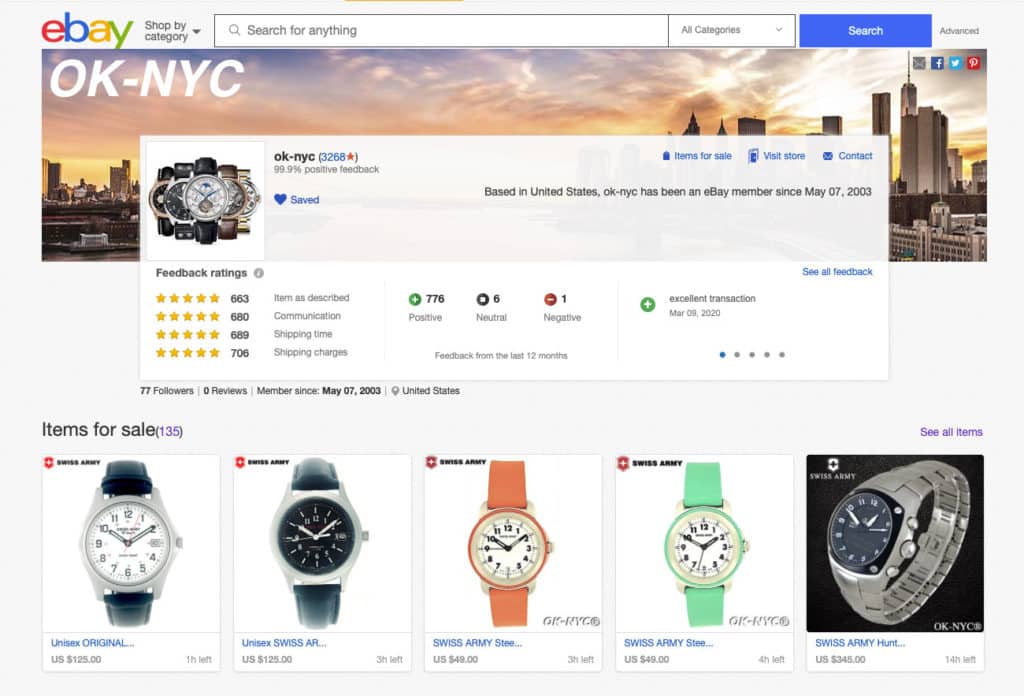Open black-dial Swiss Army watch thumbnail
The image size is (1024, 696).
pos(323,543)
